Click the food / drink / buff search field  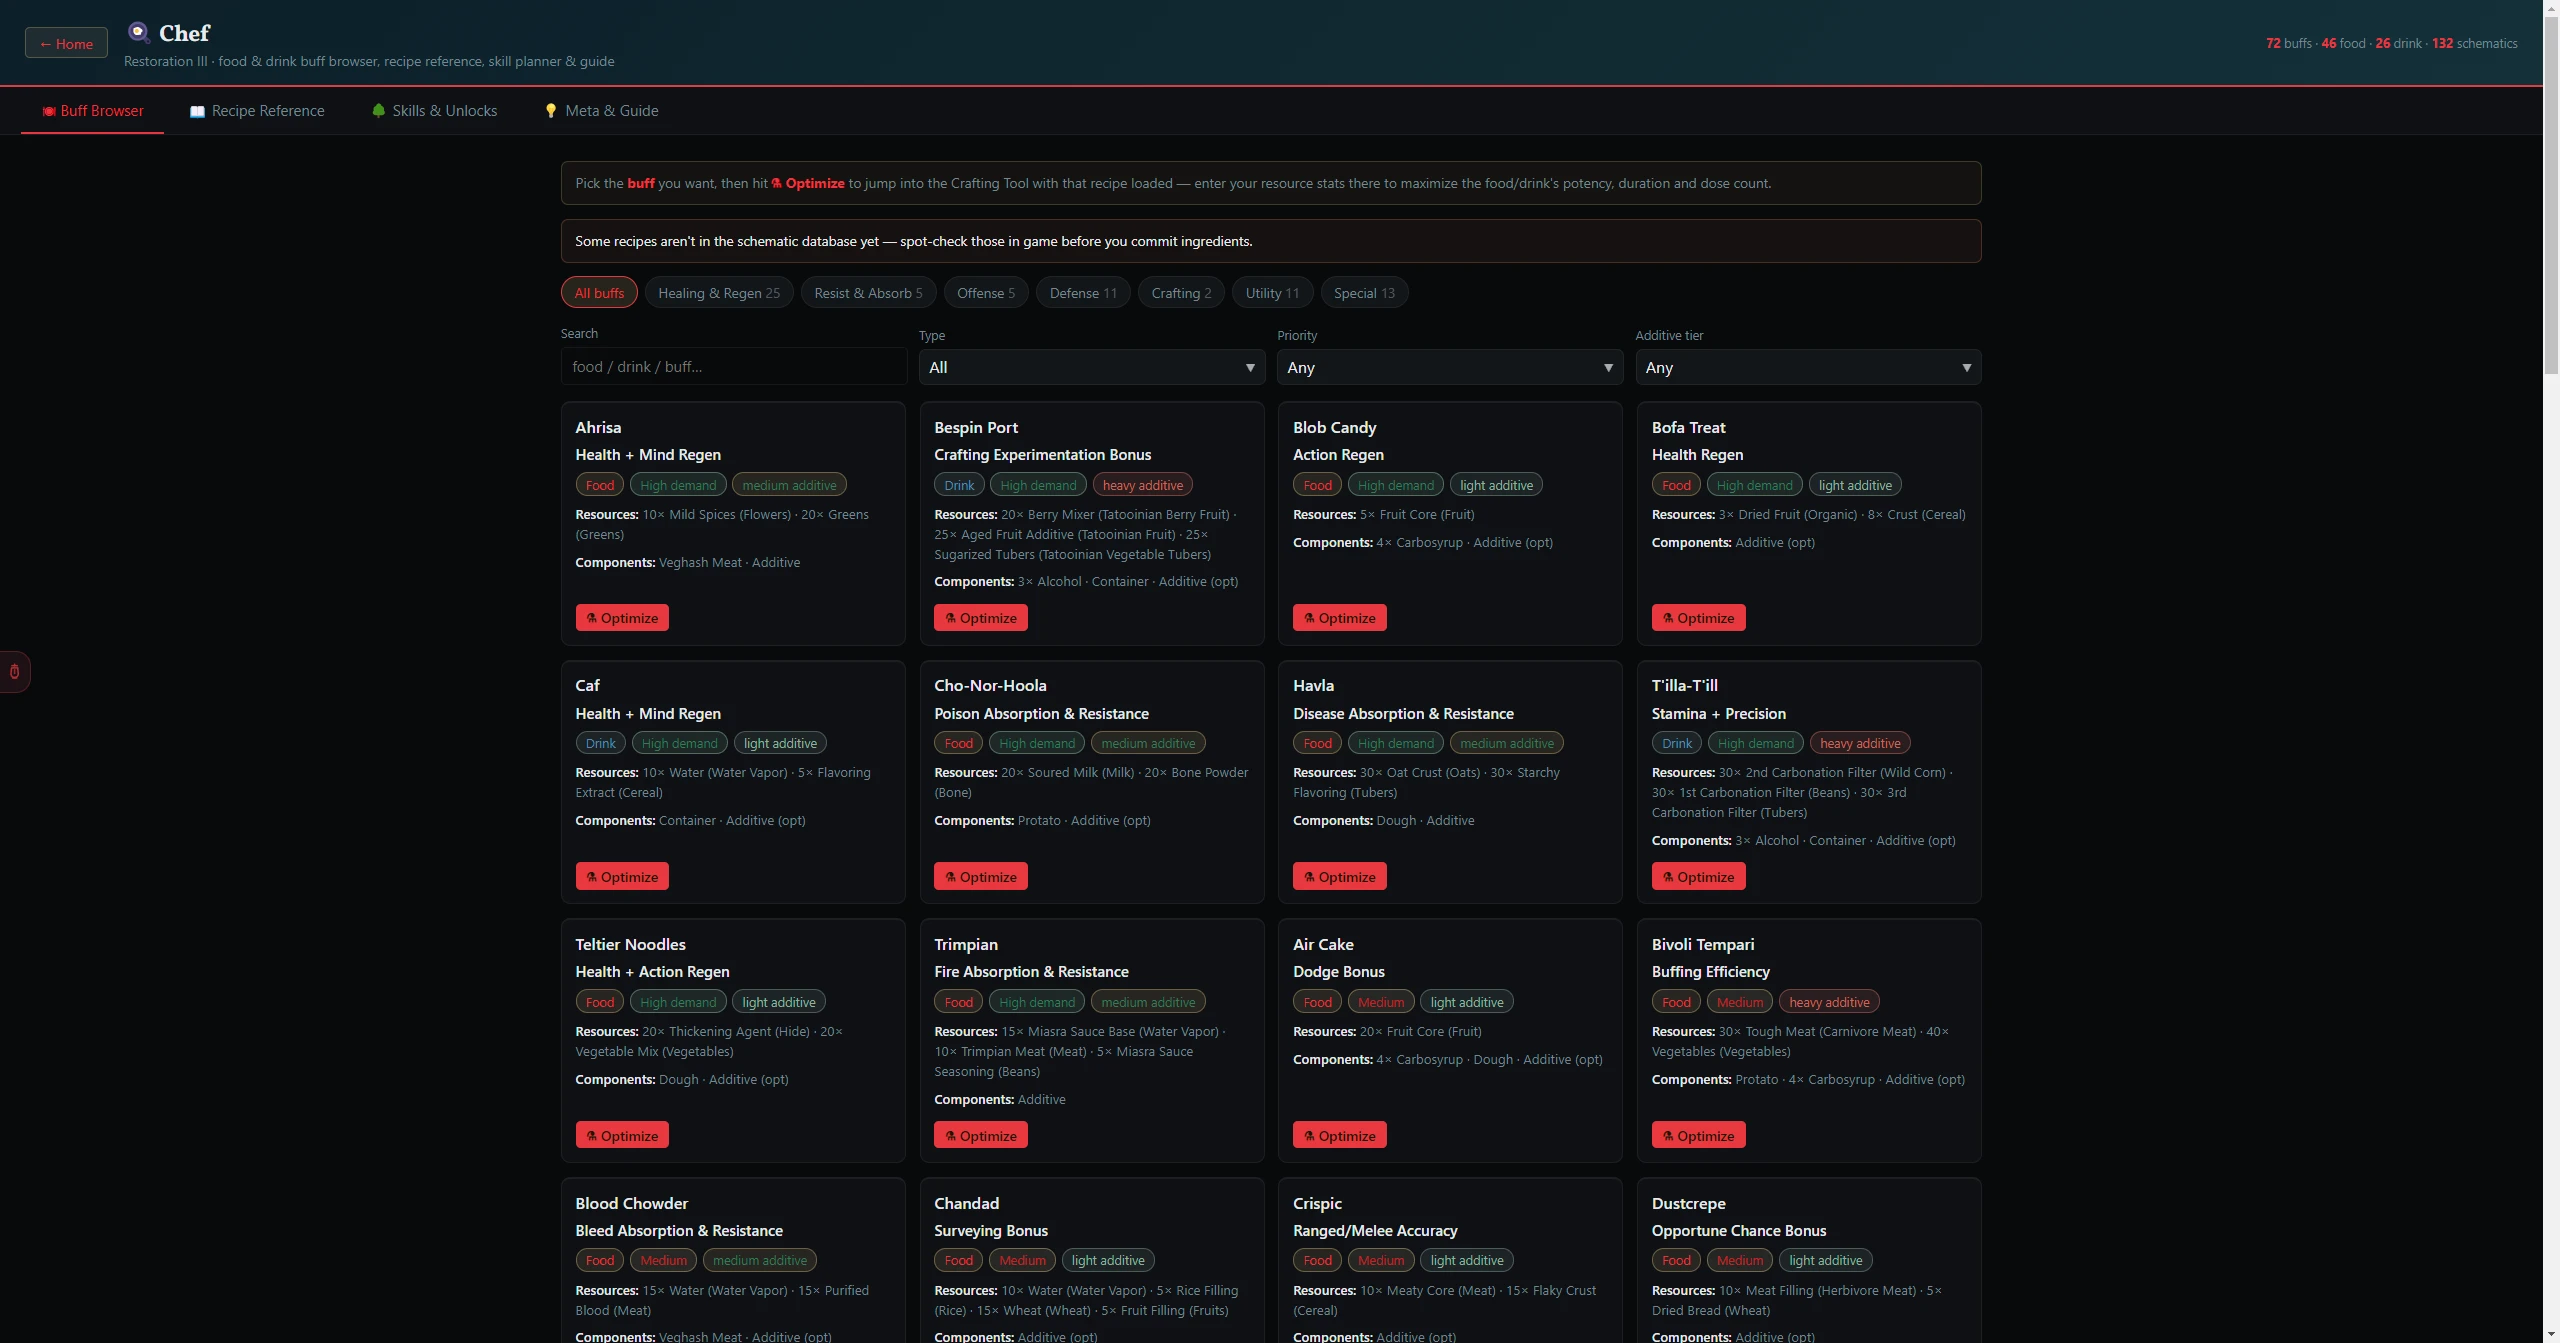(x=734, y=367)
